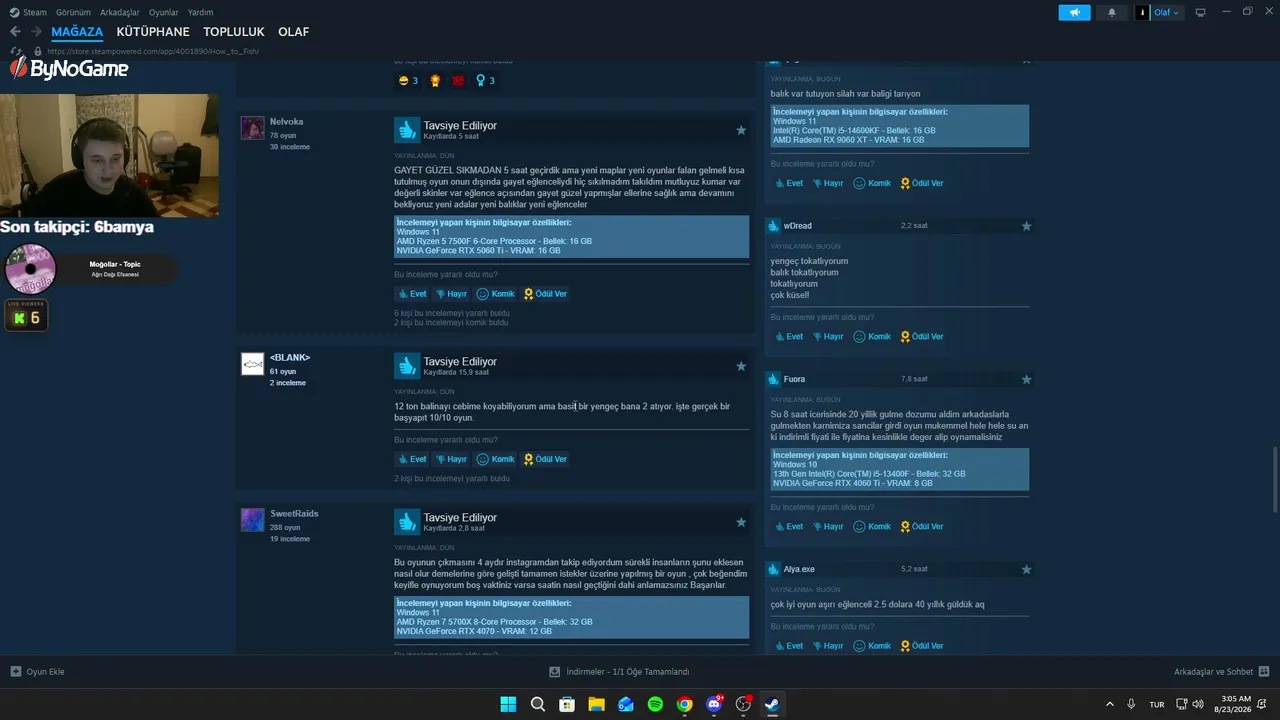The width and height of the screenshot is (1280, 720).
Task: Click the store URL address field
Action: pos(152,51)
